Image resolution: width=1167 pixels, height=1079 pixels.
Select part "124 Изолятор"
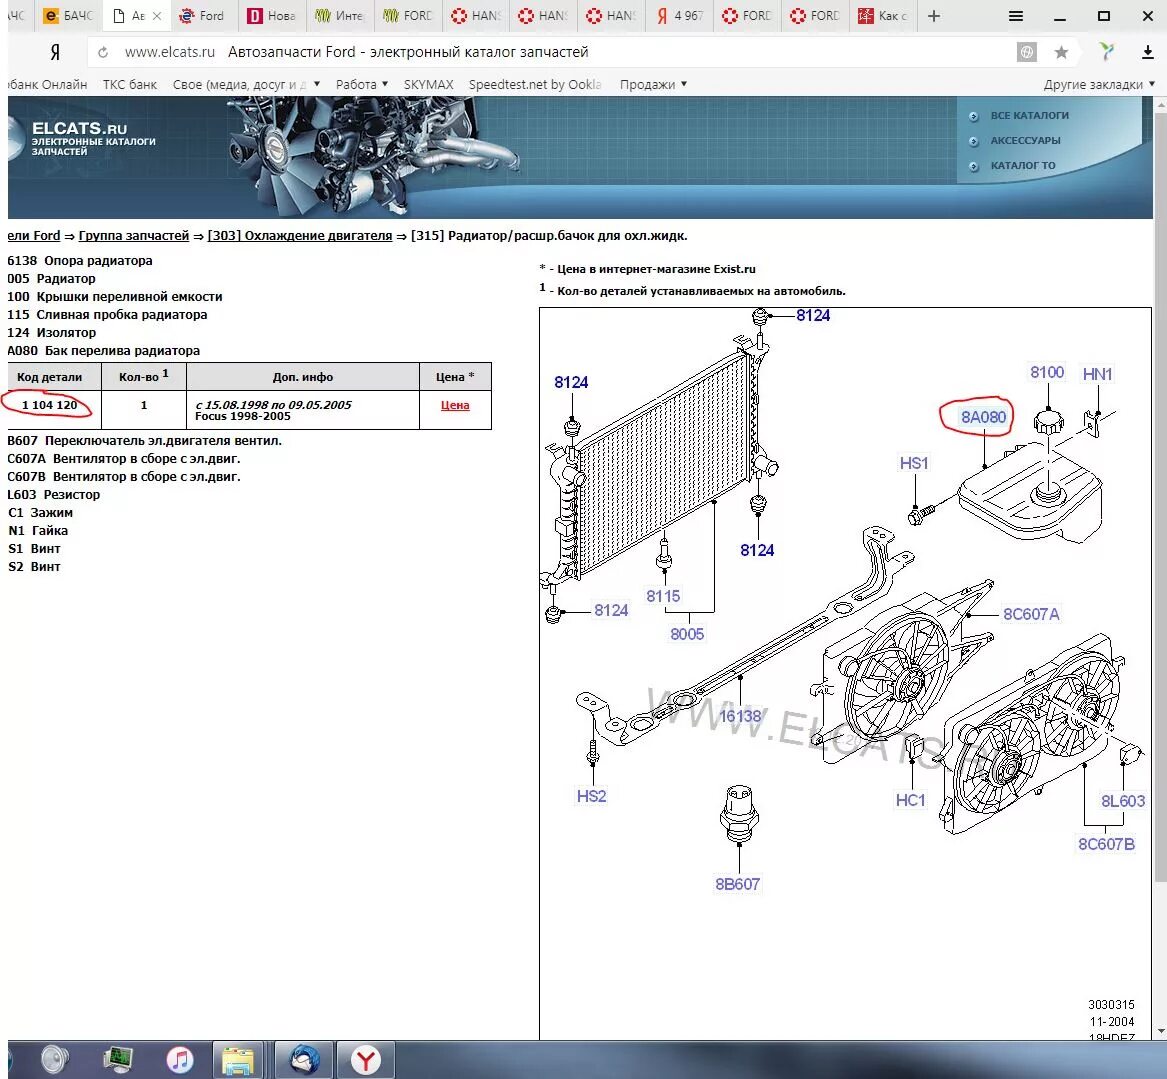[51, 333]
